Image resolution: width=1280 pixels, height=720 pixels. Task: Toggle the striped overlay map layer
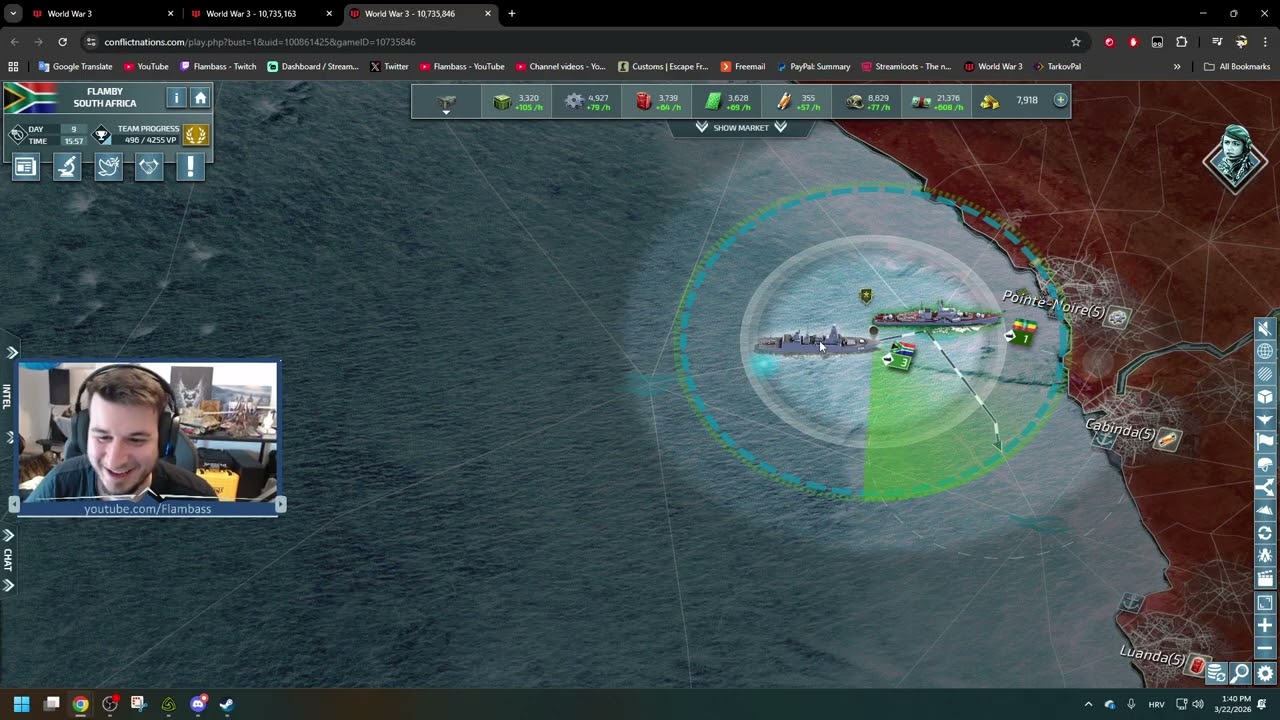click(x=1265, y=374)
